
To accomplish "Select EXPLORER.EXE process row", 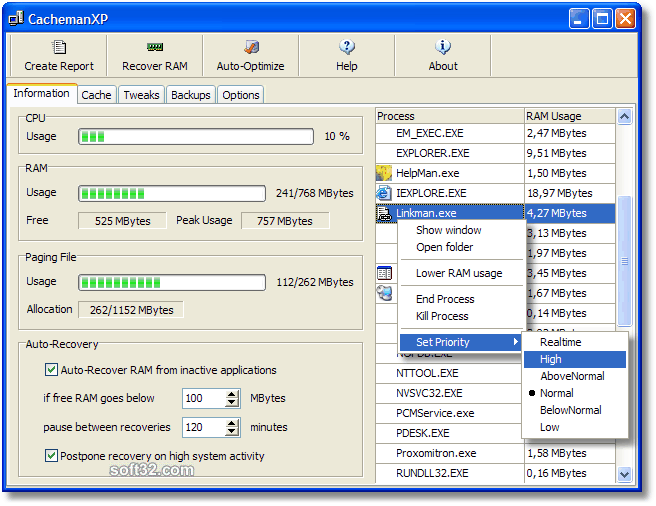I will 495,153.
